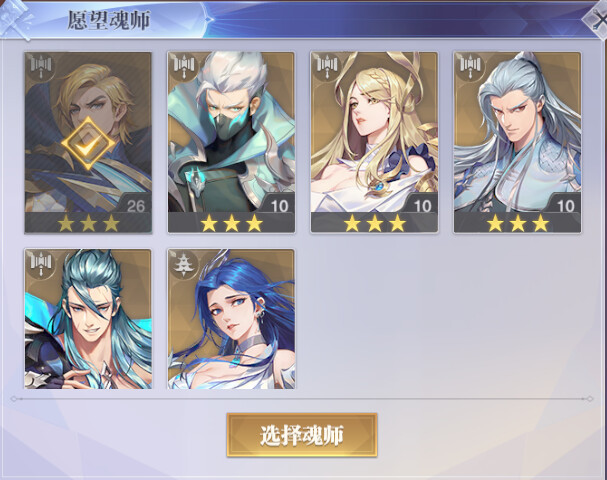Click level 26 badge on blond hero
This screenshot has height=480, width=607.
coord(134,204)
